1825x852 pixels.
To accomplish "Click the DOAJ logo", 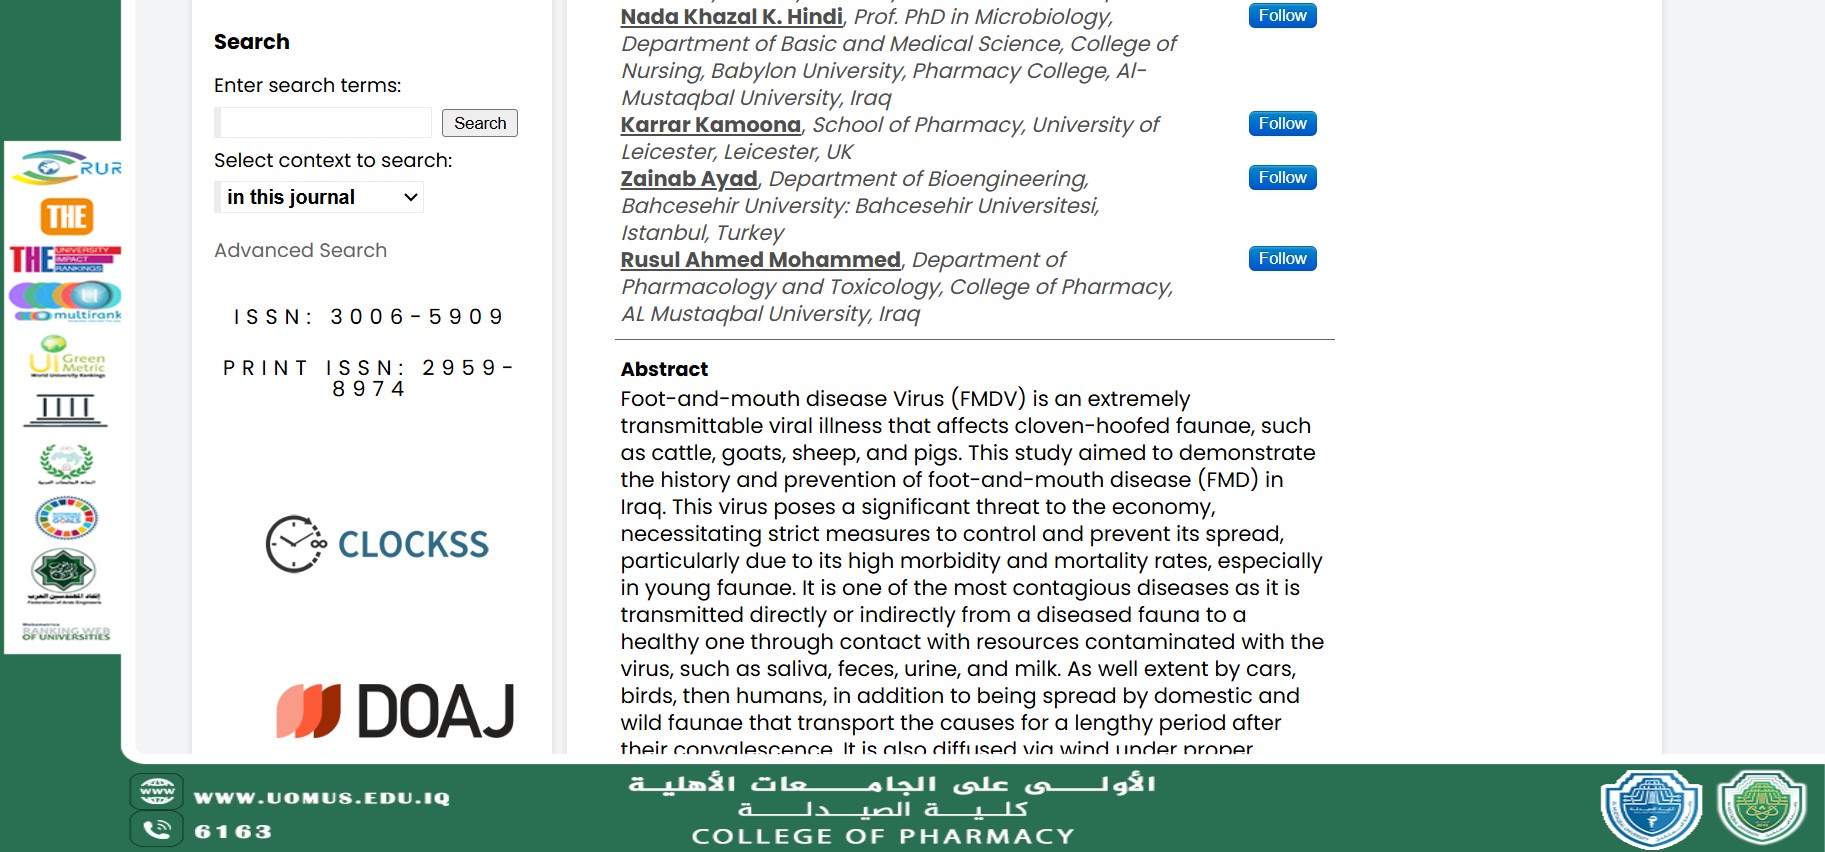I will click(x=396, y=711).
